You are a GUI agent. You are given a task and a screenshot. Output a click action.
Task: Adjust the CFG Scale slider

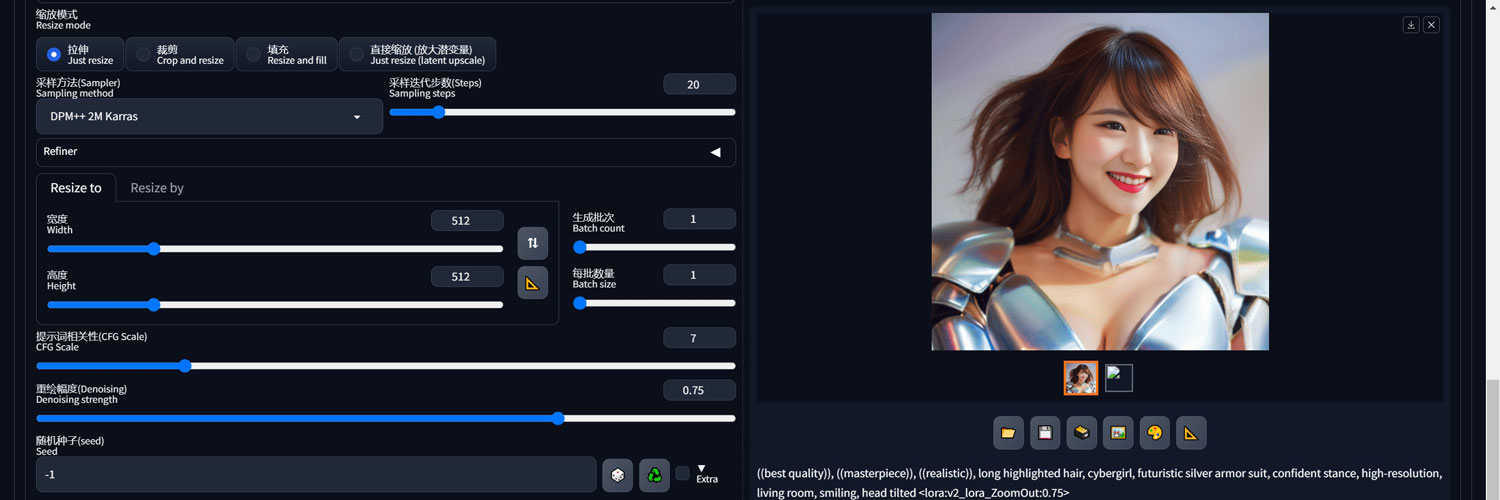pos(386,366)
